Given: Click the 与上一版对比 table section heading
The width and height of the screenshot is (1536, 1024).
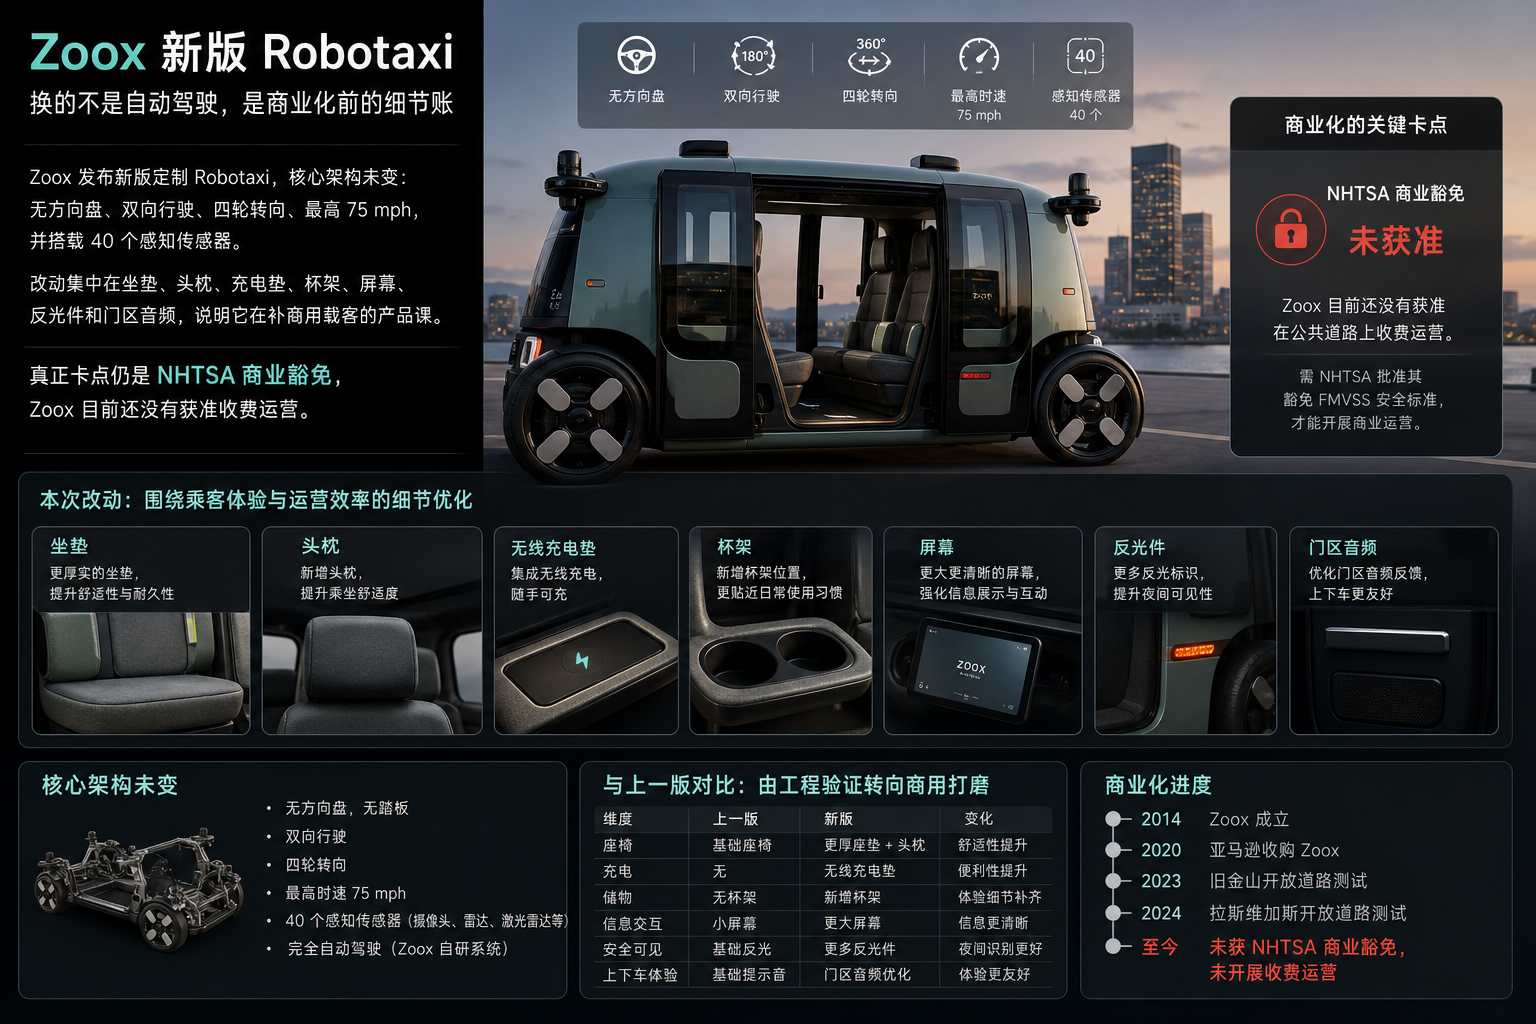Looking at the screenshot, I should coord(795,785).
